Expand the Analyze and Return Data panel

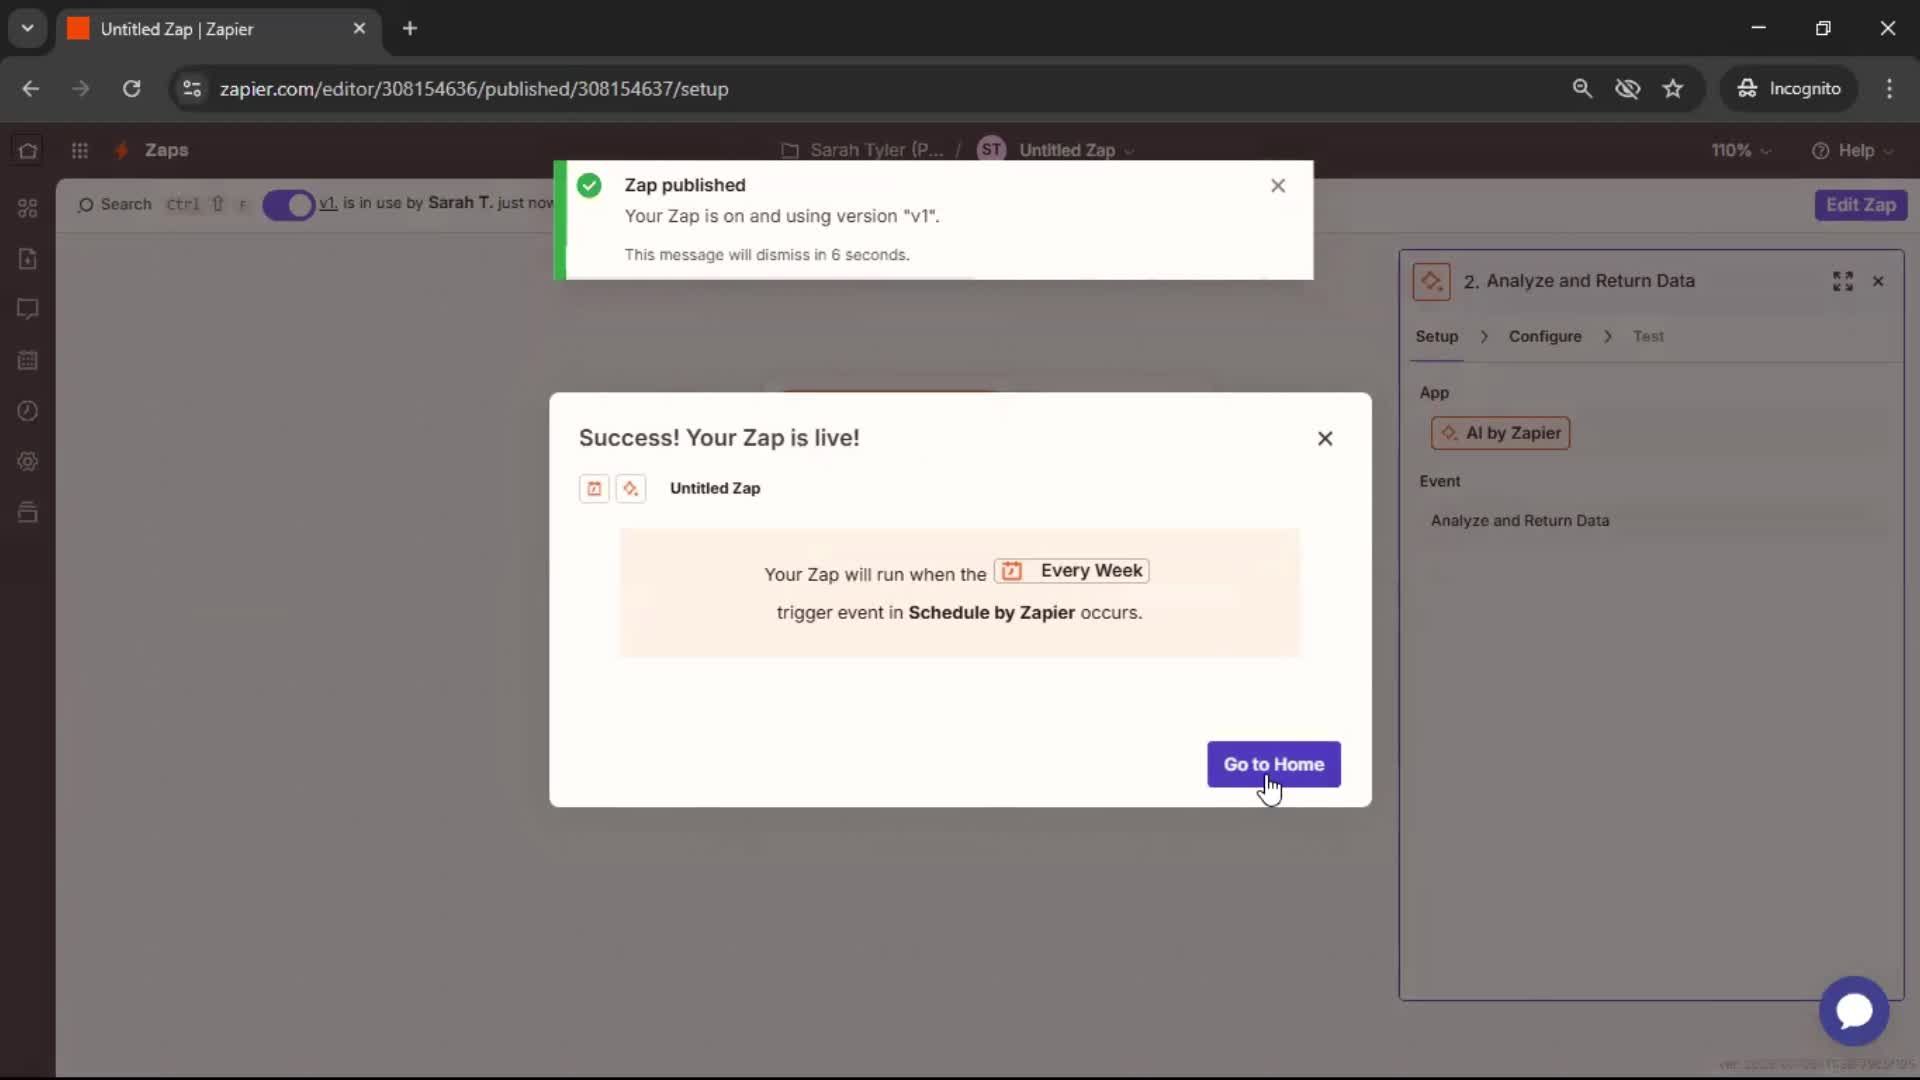1843,281
